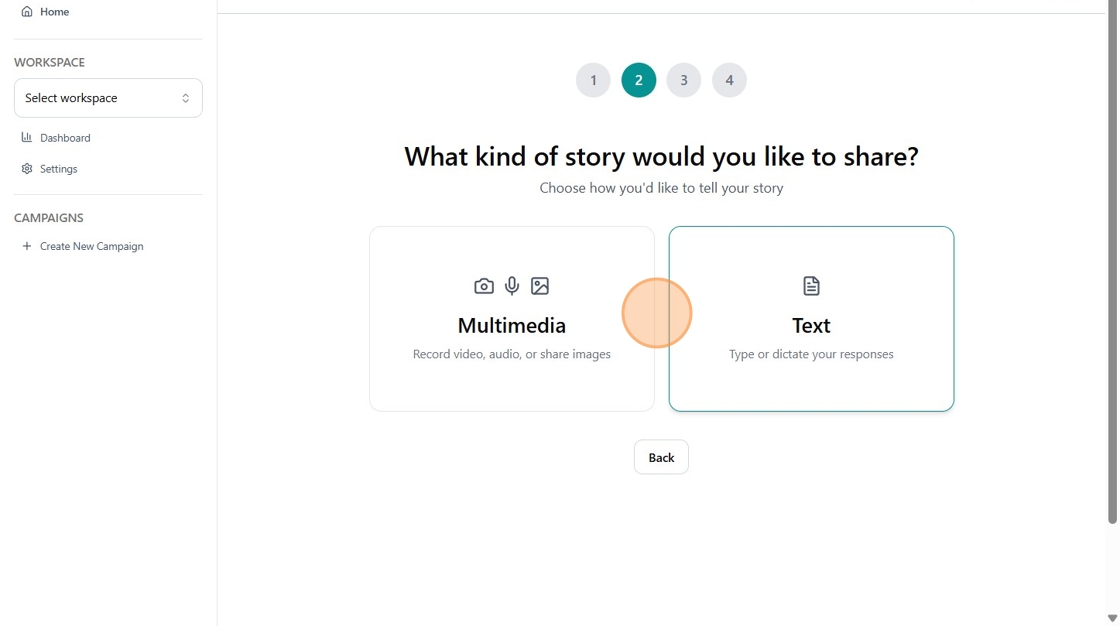The image size is (1120, 626).
Task: Click the Settings gear icon
Action: point(27,169)
